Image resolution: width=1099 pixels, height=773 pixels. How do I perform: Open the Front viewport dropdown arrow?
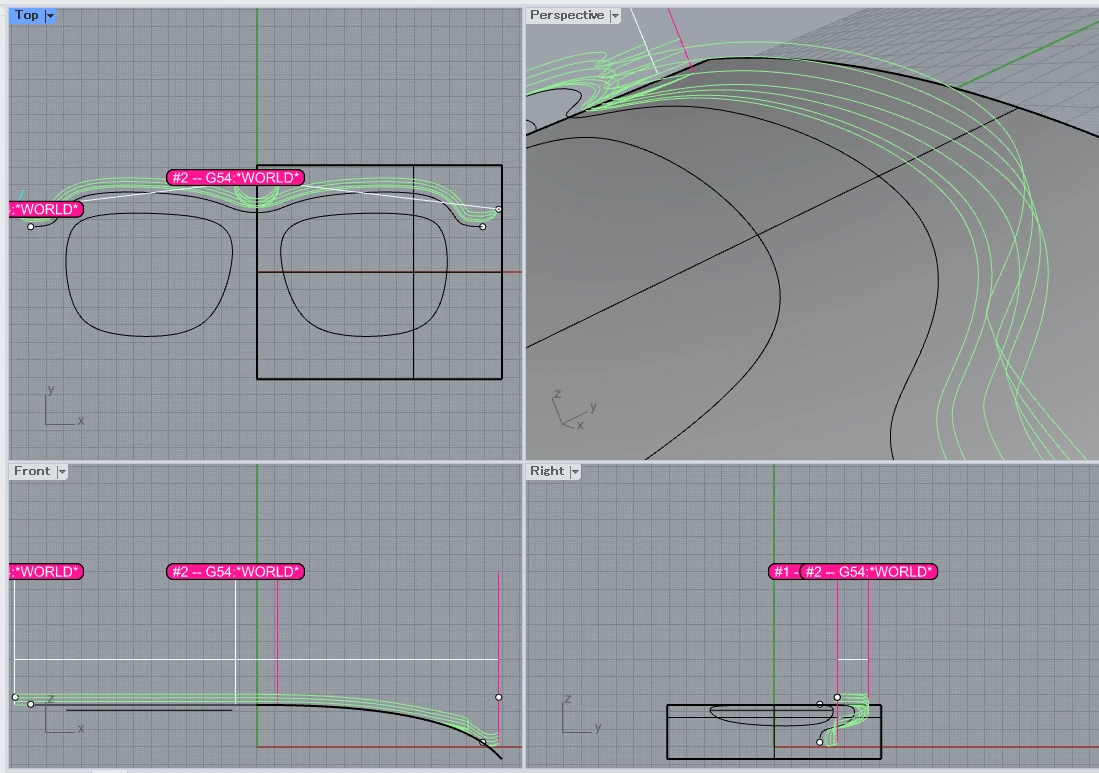click(x=62, y=472)
